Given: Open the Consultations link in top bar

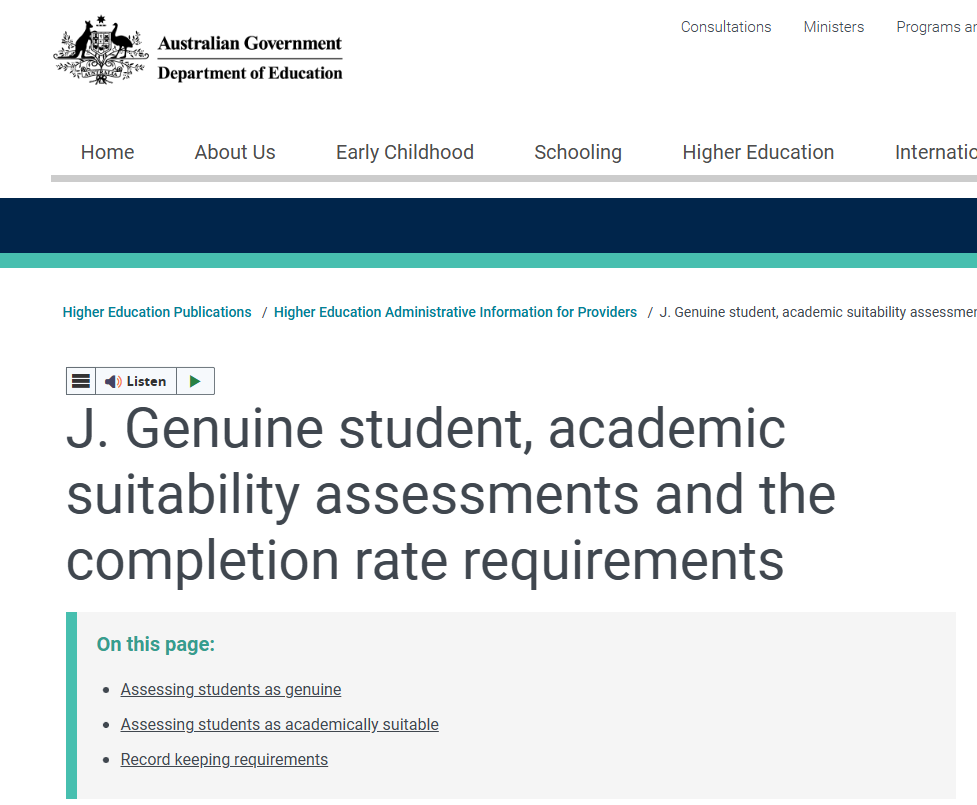Looking at the screenshot, I should click(x=725, y=27).
